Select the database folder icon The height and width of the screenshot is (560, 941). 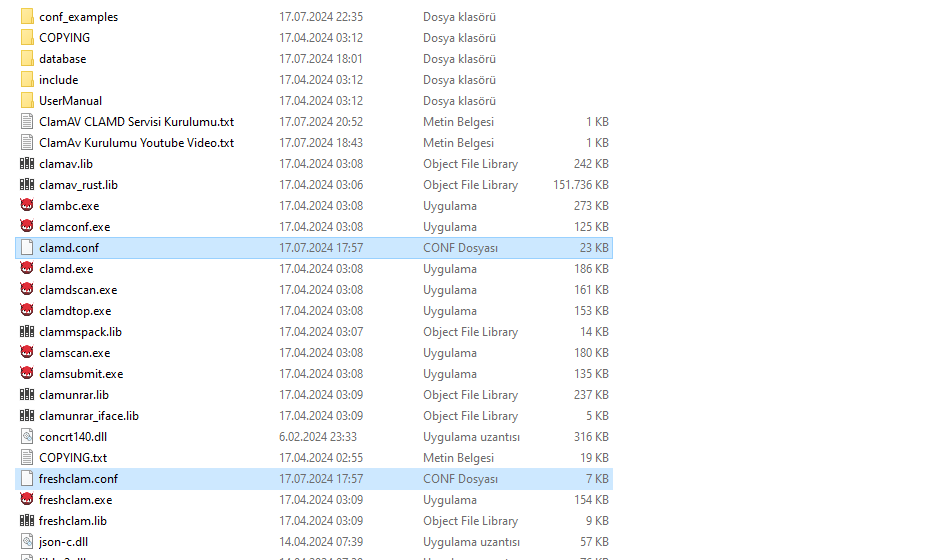[27, 59]
